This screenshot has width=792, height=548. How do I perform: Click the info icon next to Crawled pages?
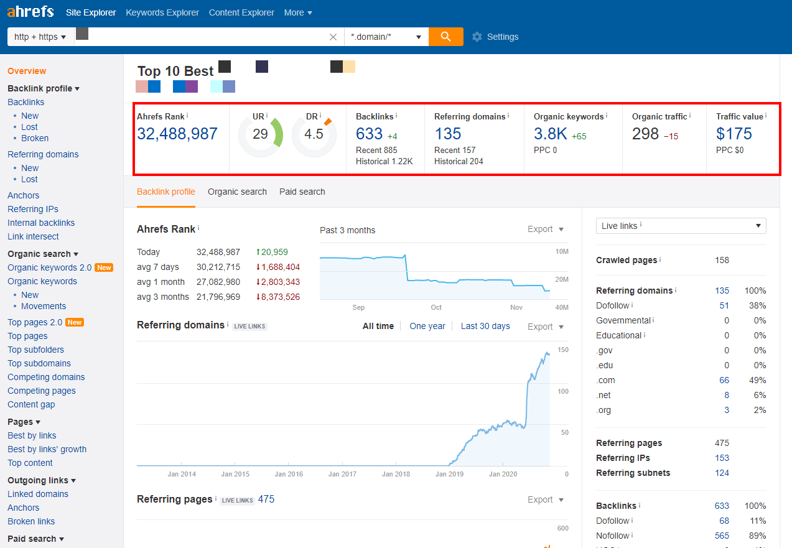click(x=660, y=260)
